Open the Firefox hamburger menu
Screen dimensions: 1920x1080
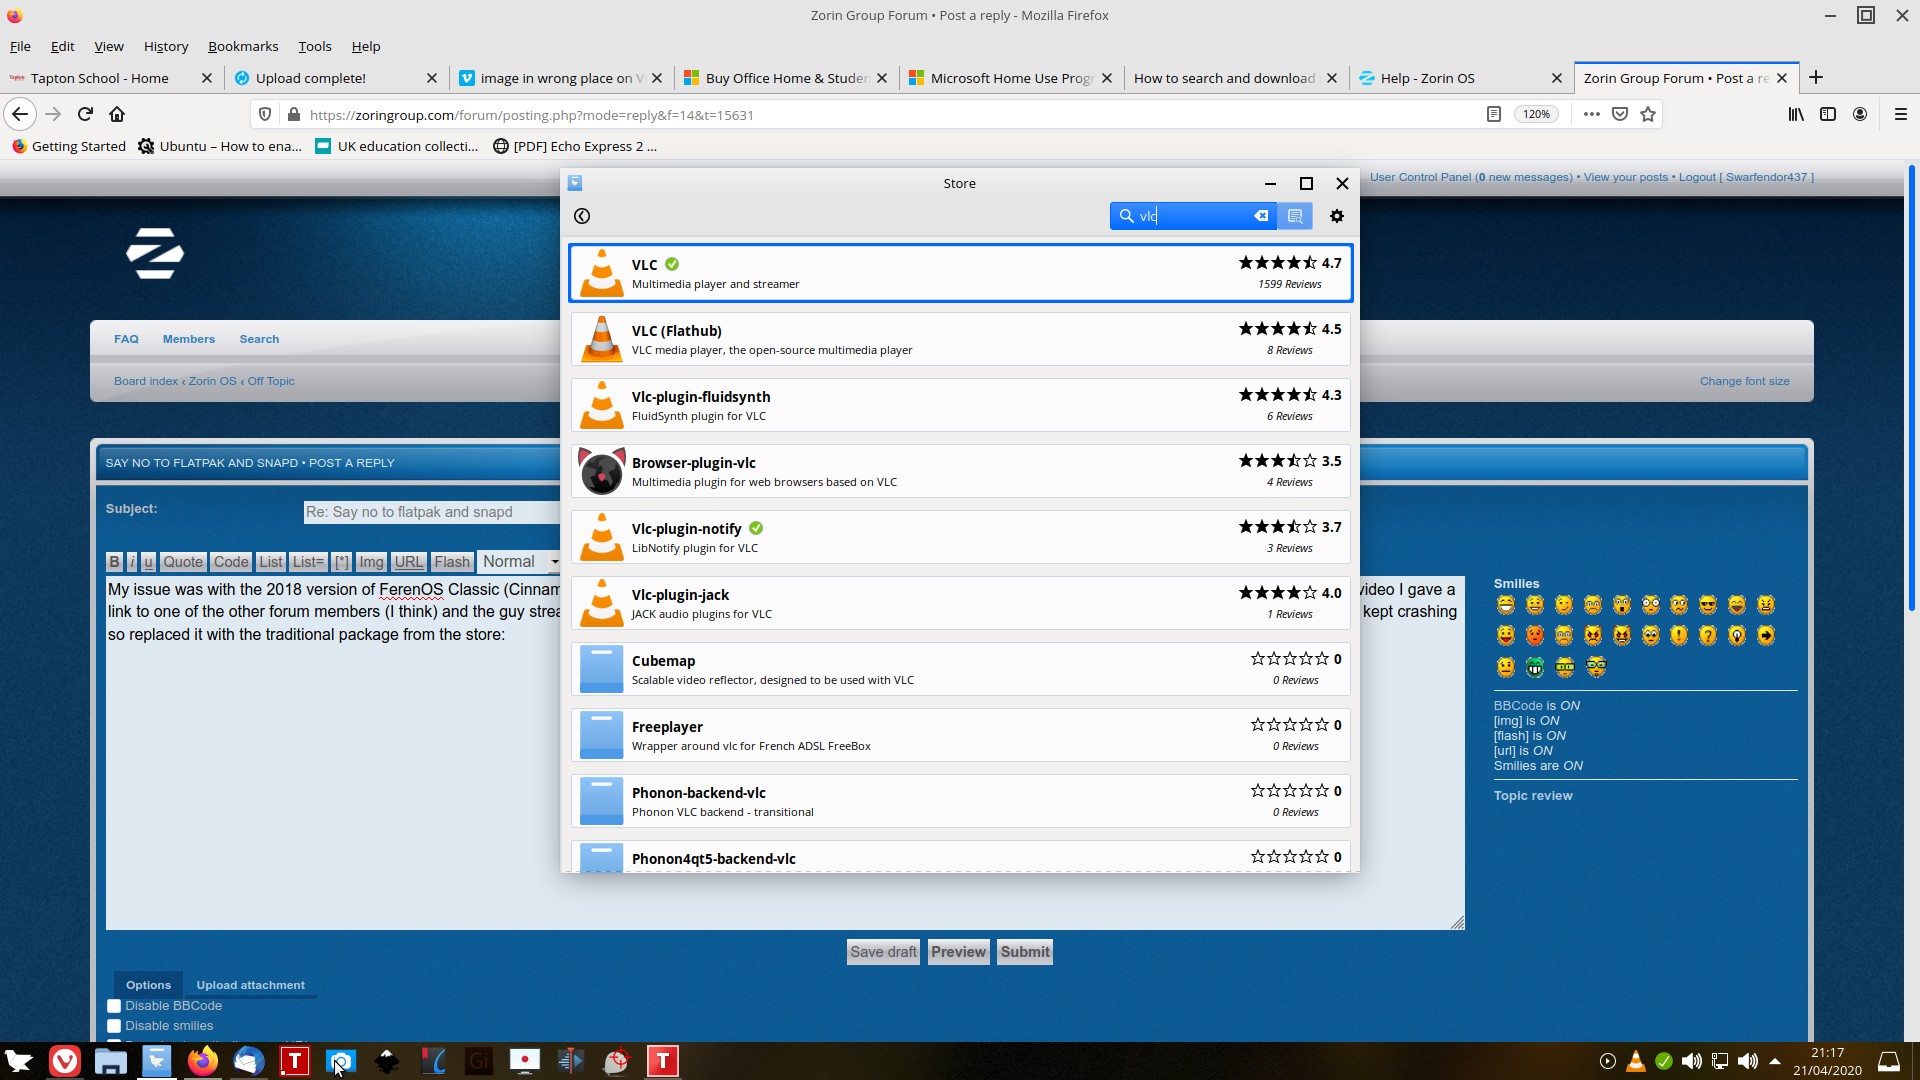pyautogui.click(x=1901, y=114)
